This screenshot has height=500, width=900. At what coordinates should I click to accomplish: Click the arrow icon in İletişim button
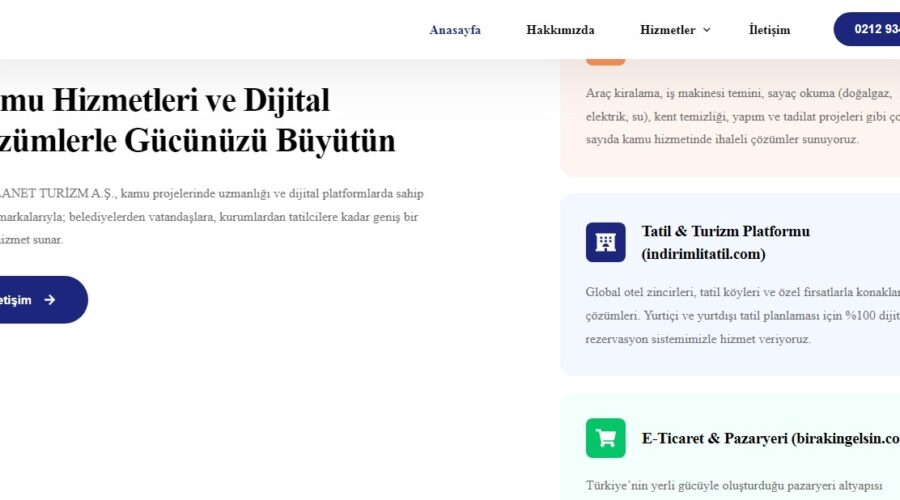[50, 300]
